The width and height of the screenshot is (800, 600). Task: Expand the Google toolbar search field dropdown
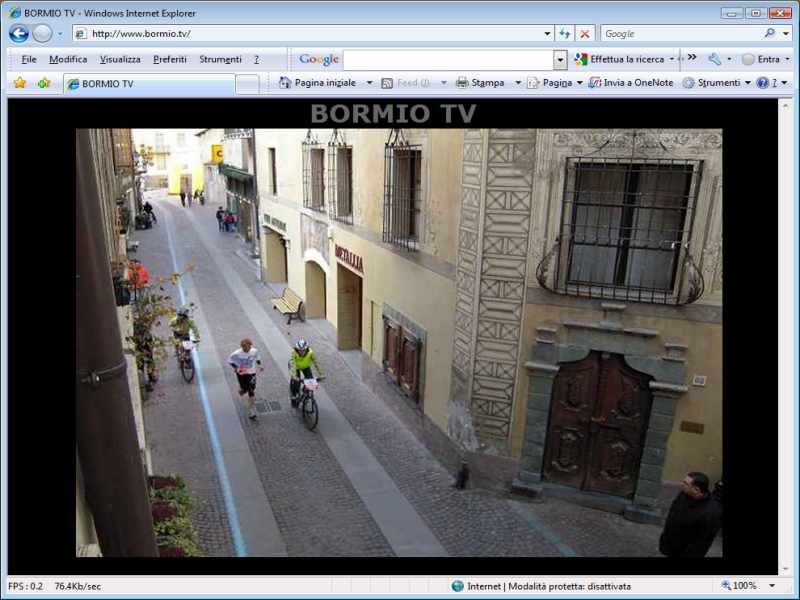click(560, 60)
